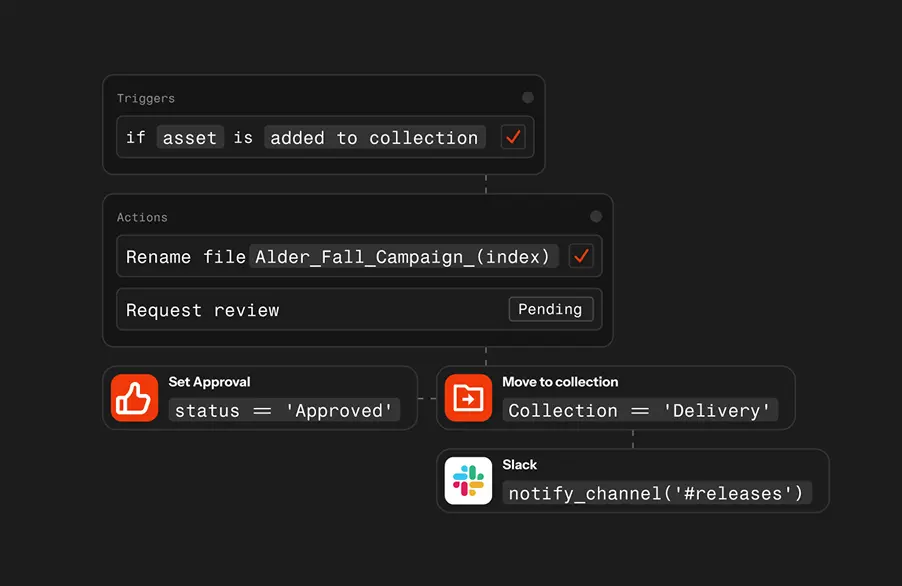Toggle the Rename file action checkbox

pos(581,256)
